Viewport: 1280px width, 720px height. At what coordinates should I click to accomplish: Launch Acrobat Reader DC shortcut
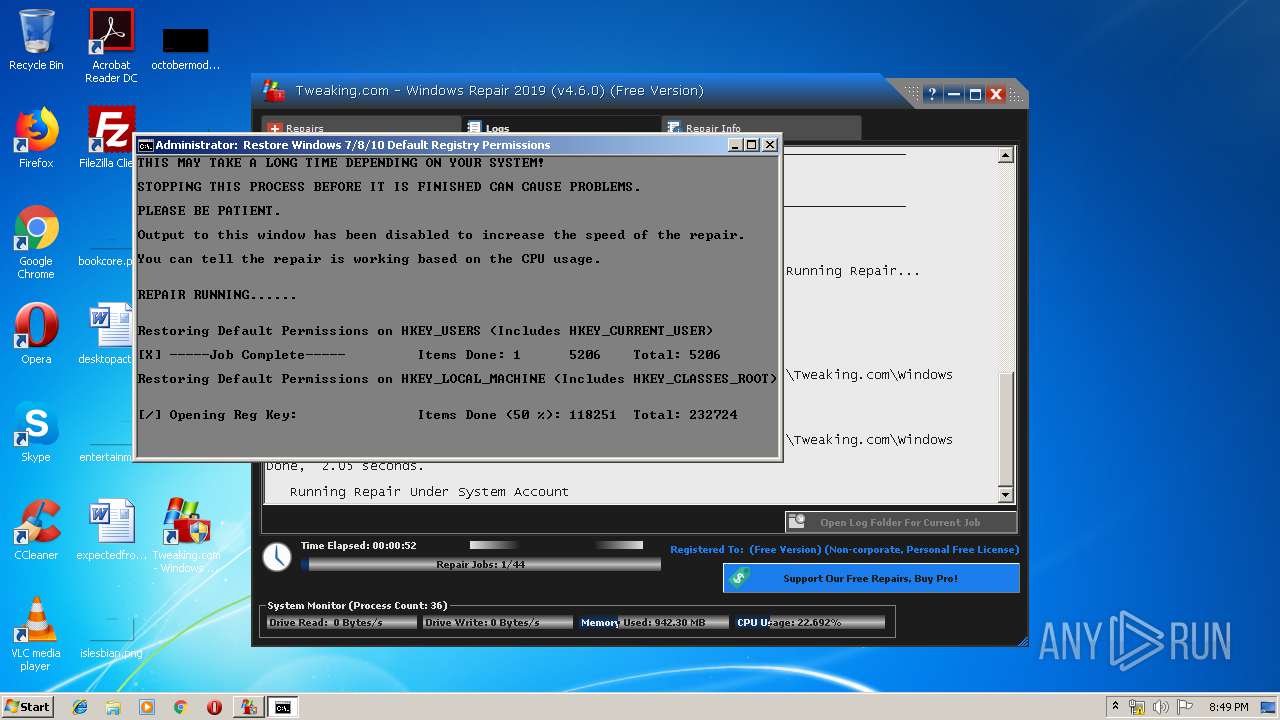[111, 46]
